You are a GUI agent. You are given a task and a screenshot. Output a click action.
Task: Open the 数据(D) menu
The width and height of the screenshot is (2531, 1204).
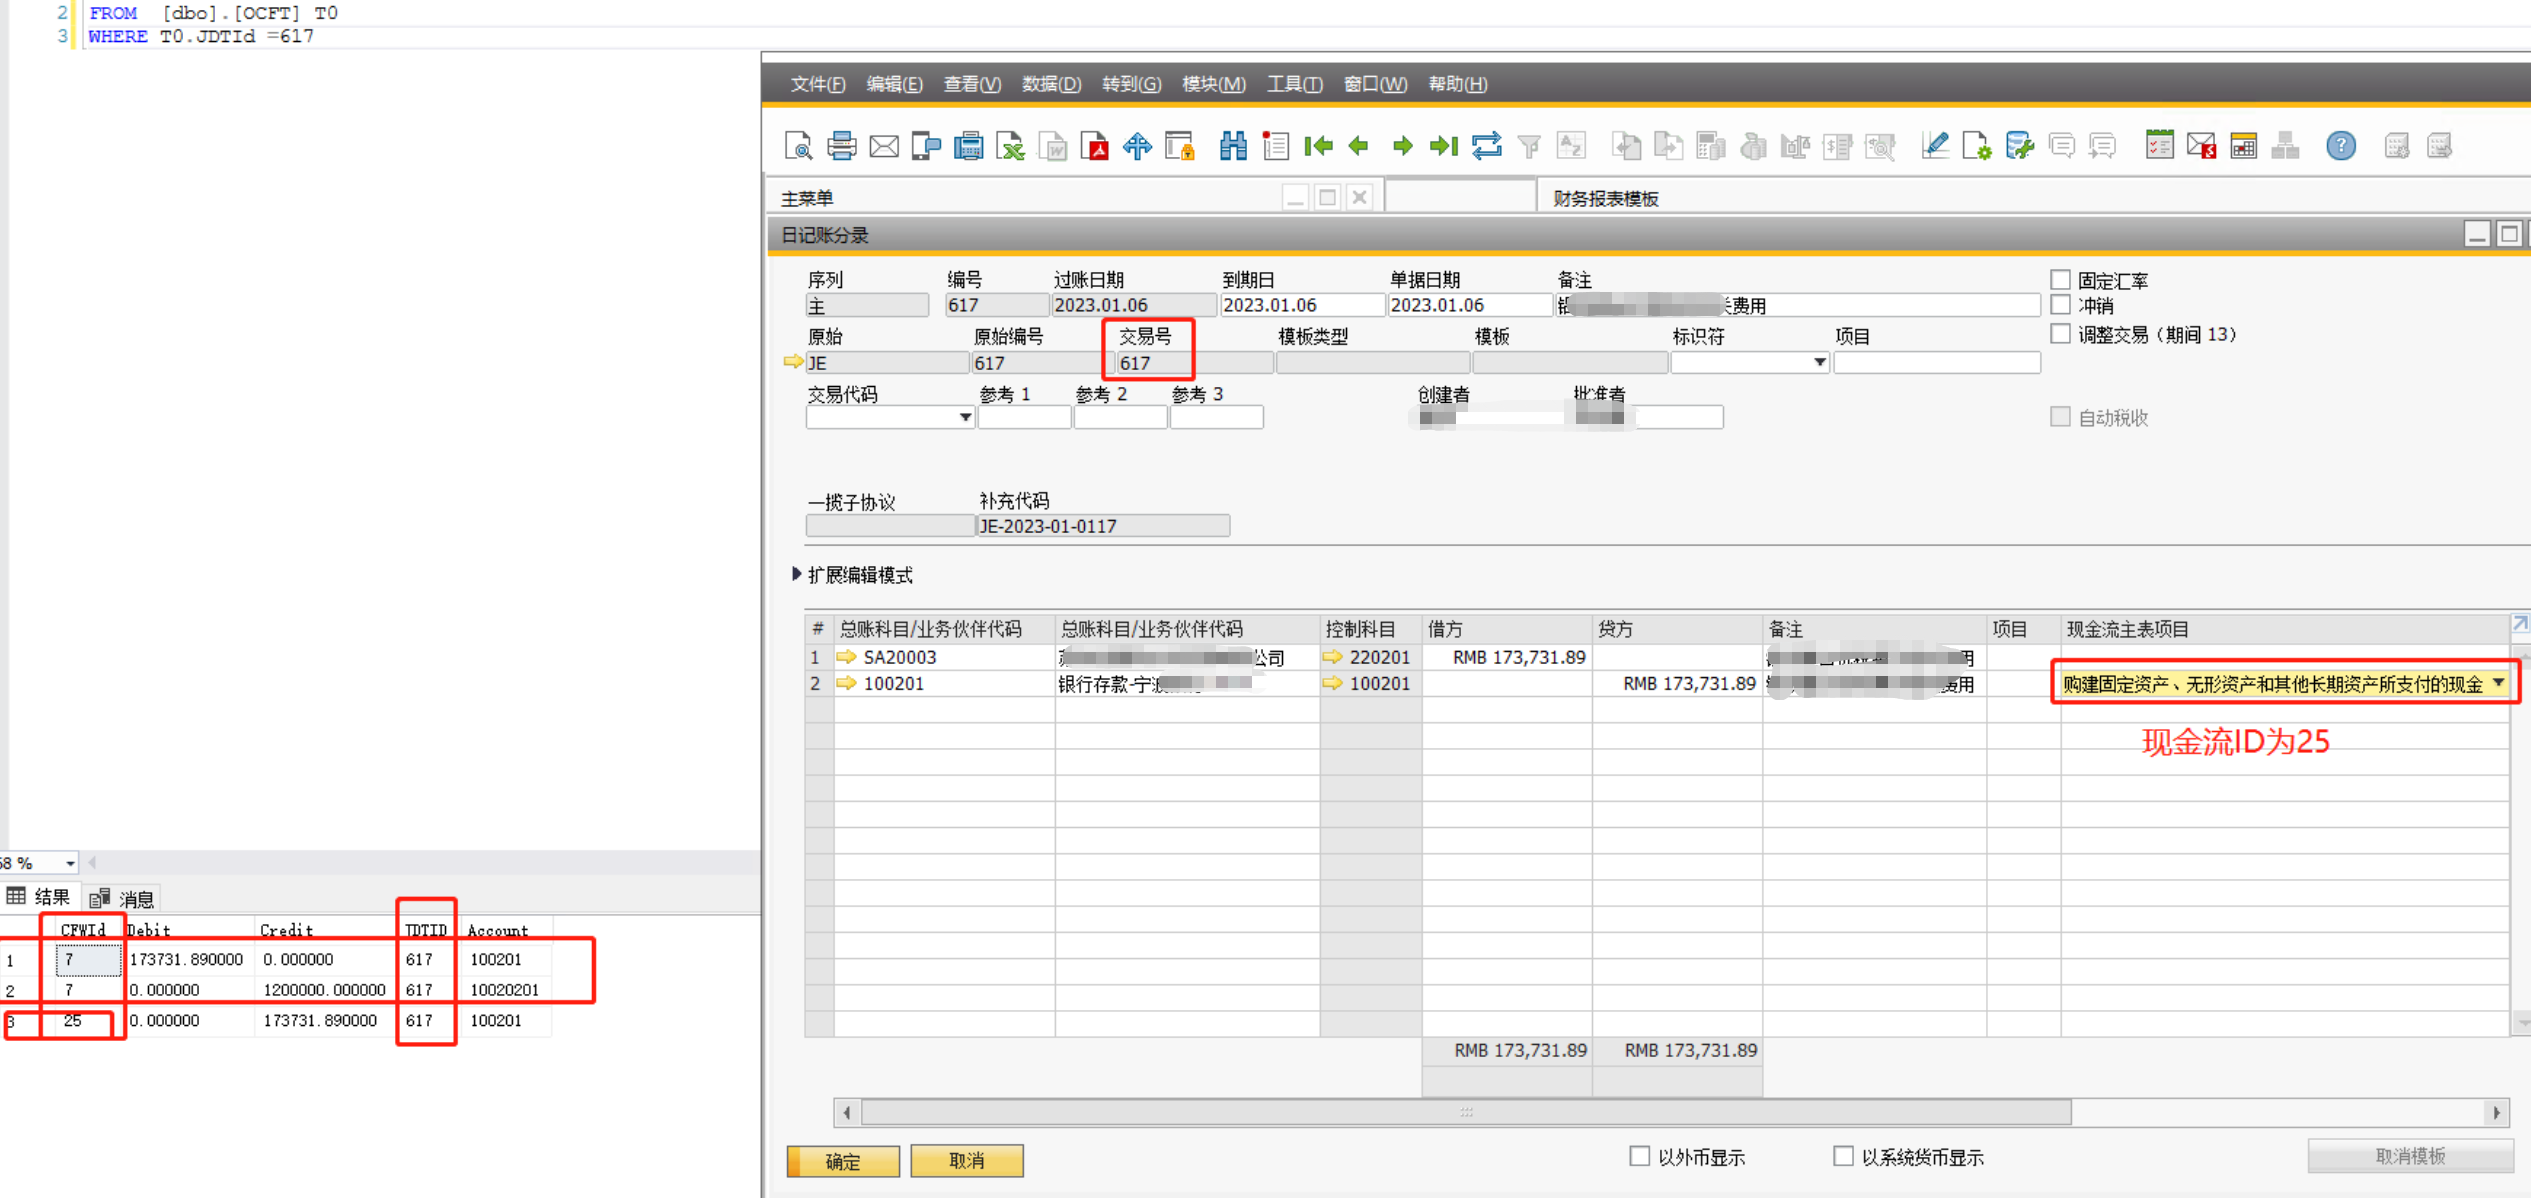pos(1051,85)
